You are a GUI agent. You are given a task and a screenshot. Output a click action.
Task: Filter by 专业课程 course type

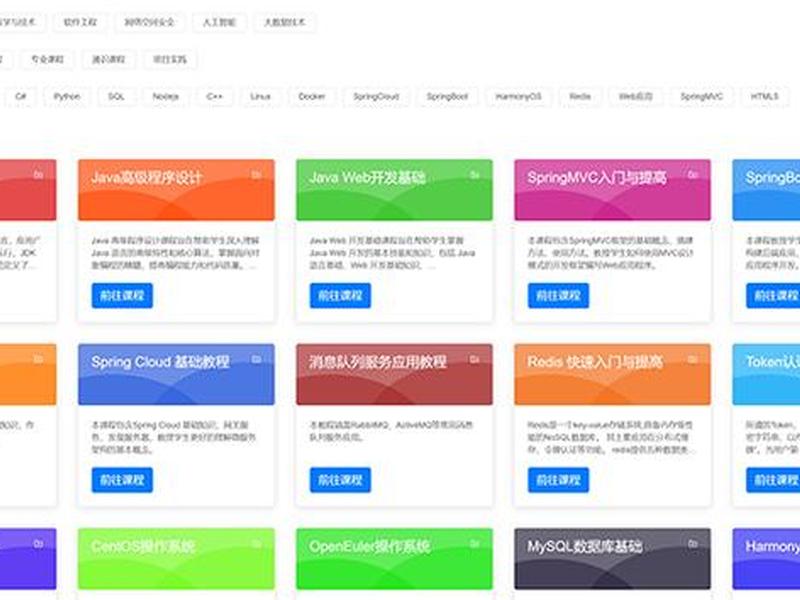[x=47, y=59]
